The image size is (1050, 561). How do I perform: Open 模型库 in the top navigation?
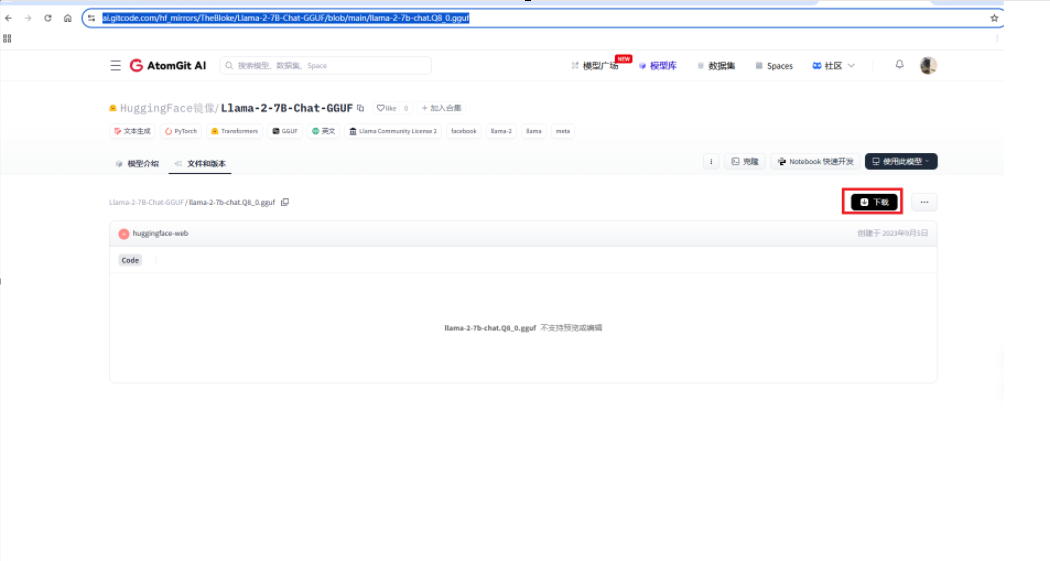click(x=658, y=66)
